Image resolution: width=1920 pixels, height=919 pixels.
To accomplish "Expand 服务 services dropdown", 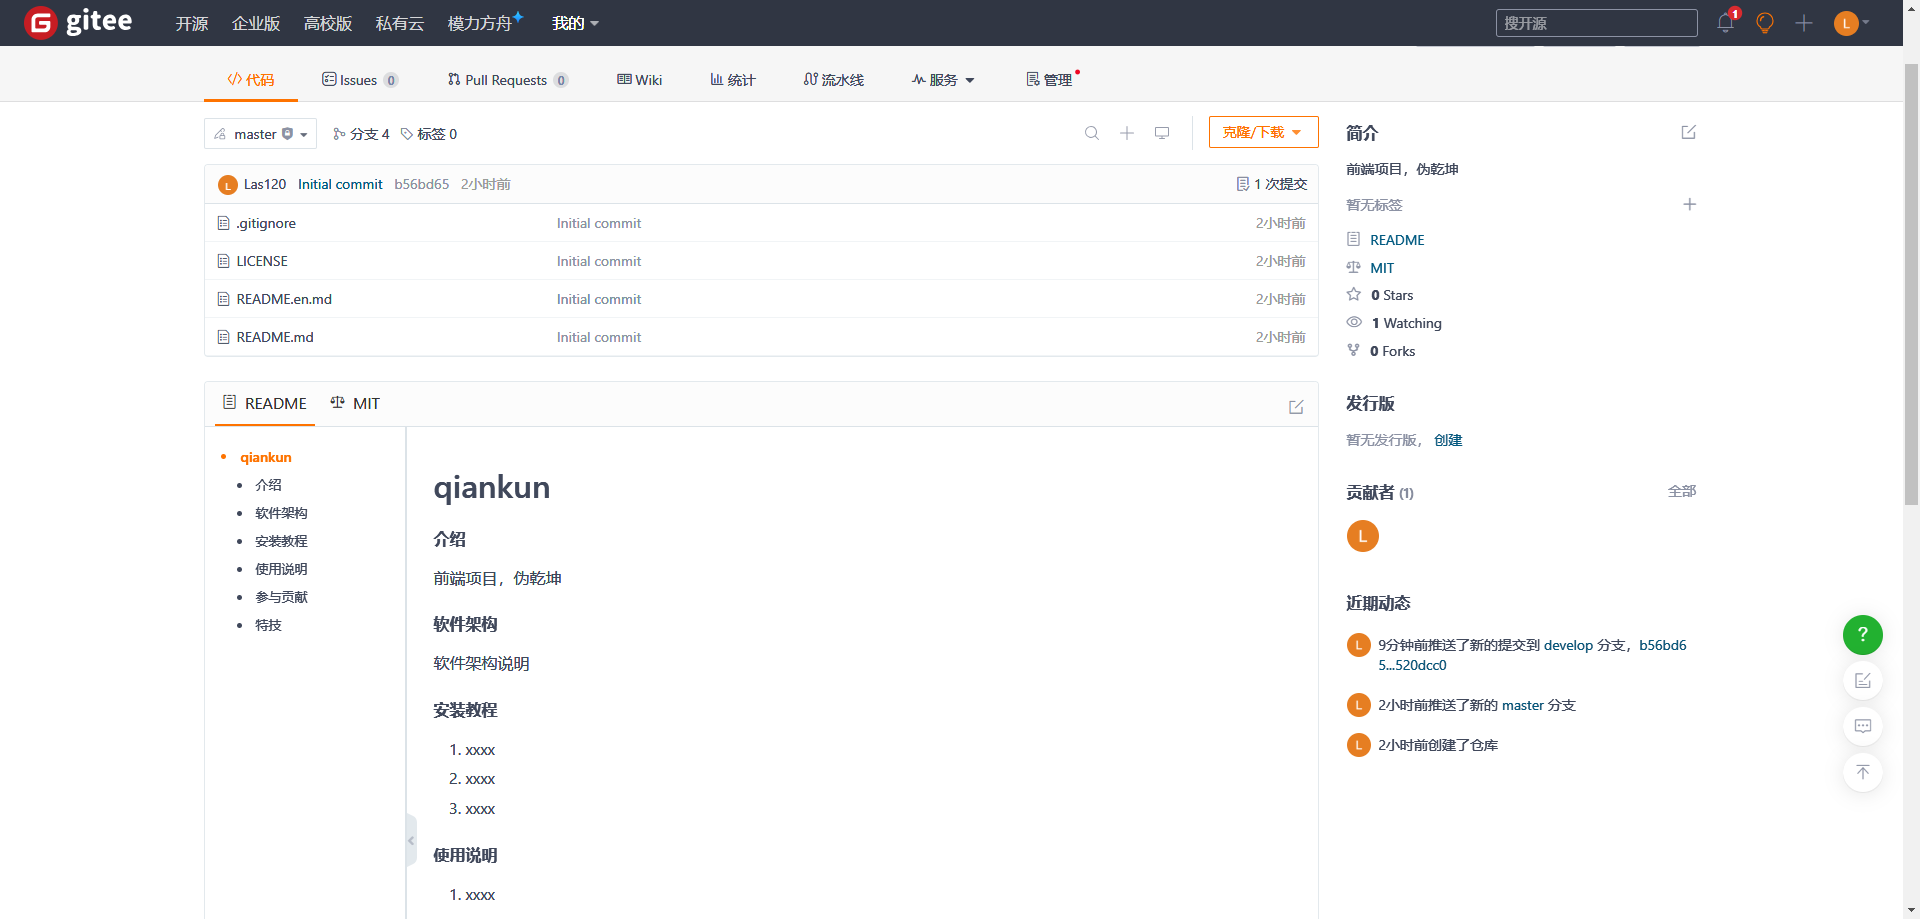I will (x=943, y=80).
